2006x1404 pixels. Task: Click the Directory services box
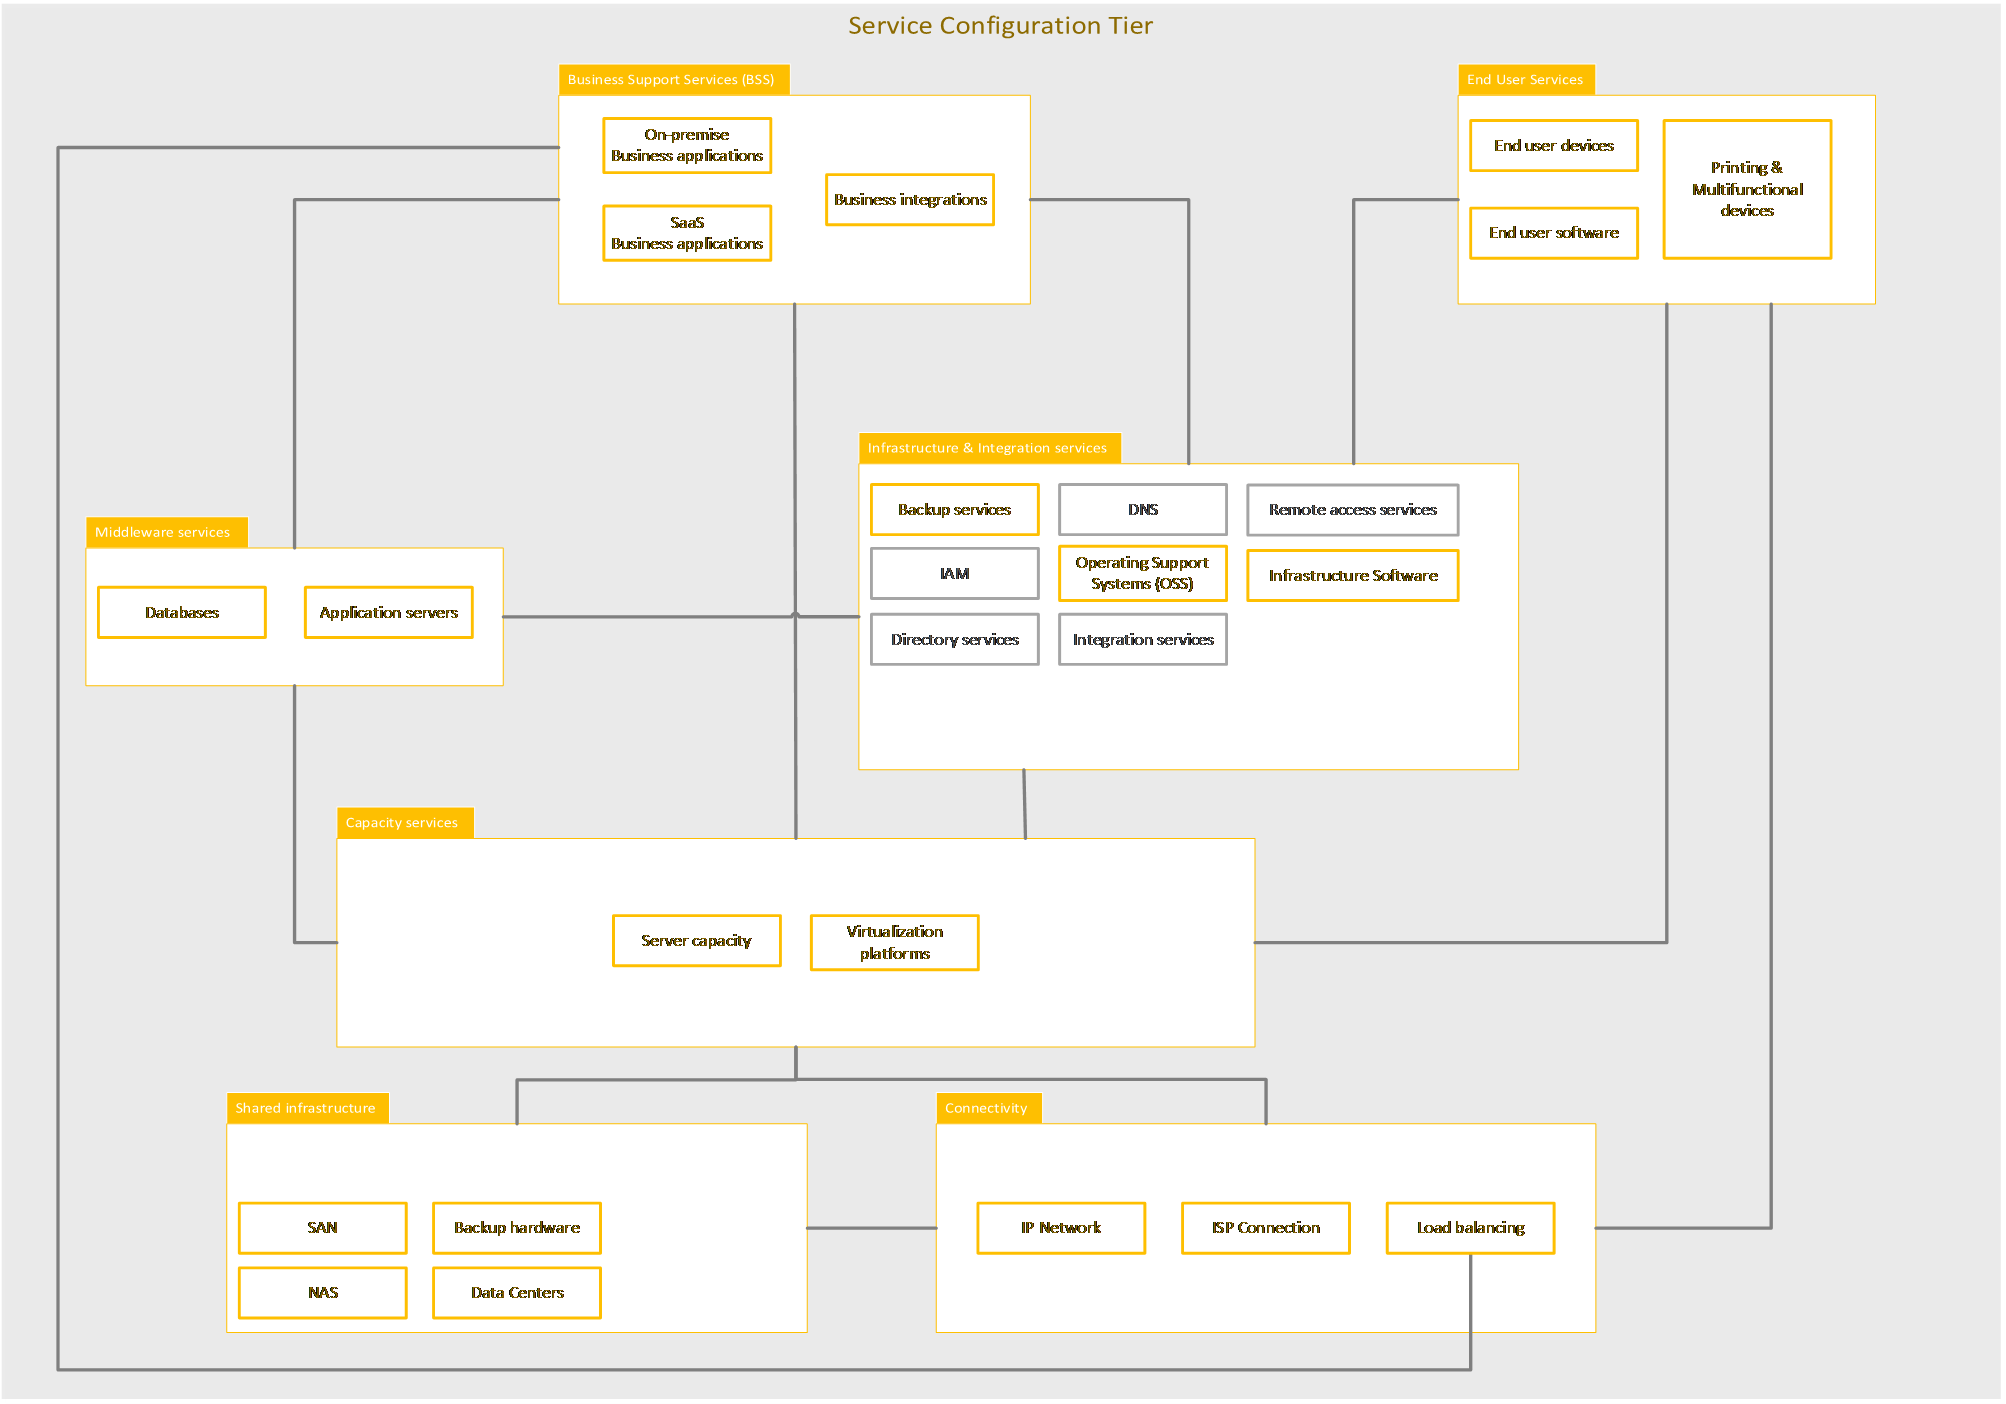pos(954,639)
